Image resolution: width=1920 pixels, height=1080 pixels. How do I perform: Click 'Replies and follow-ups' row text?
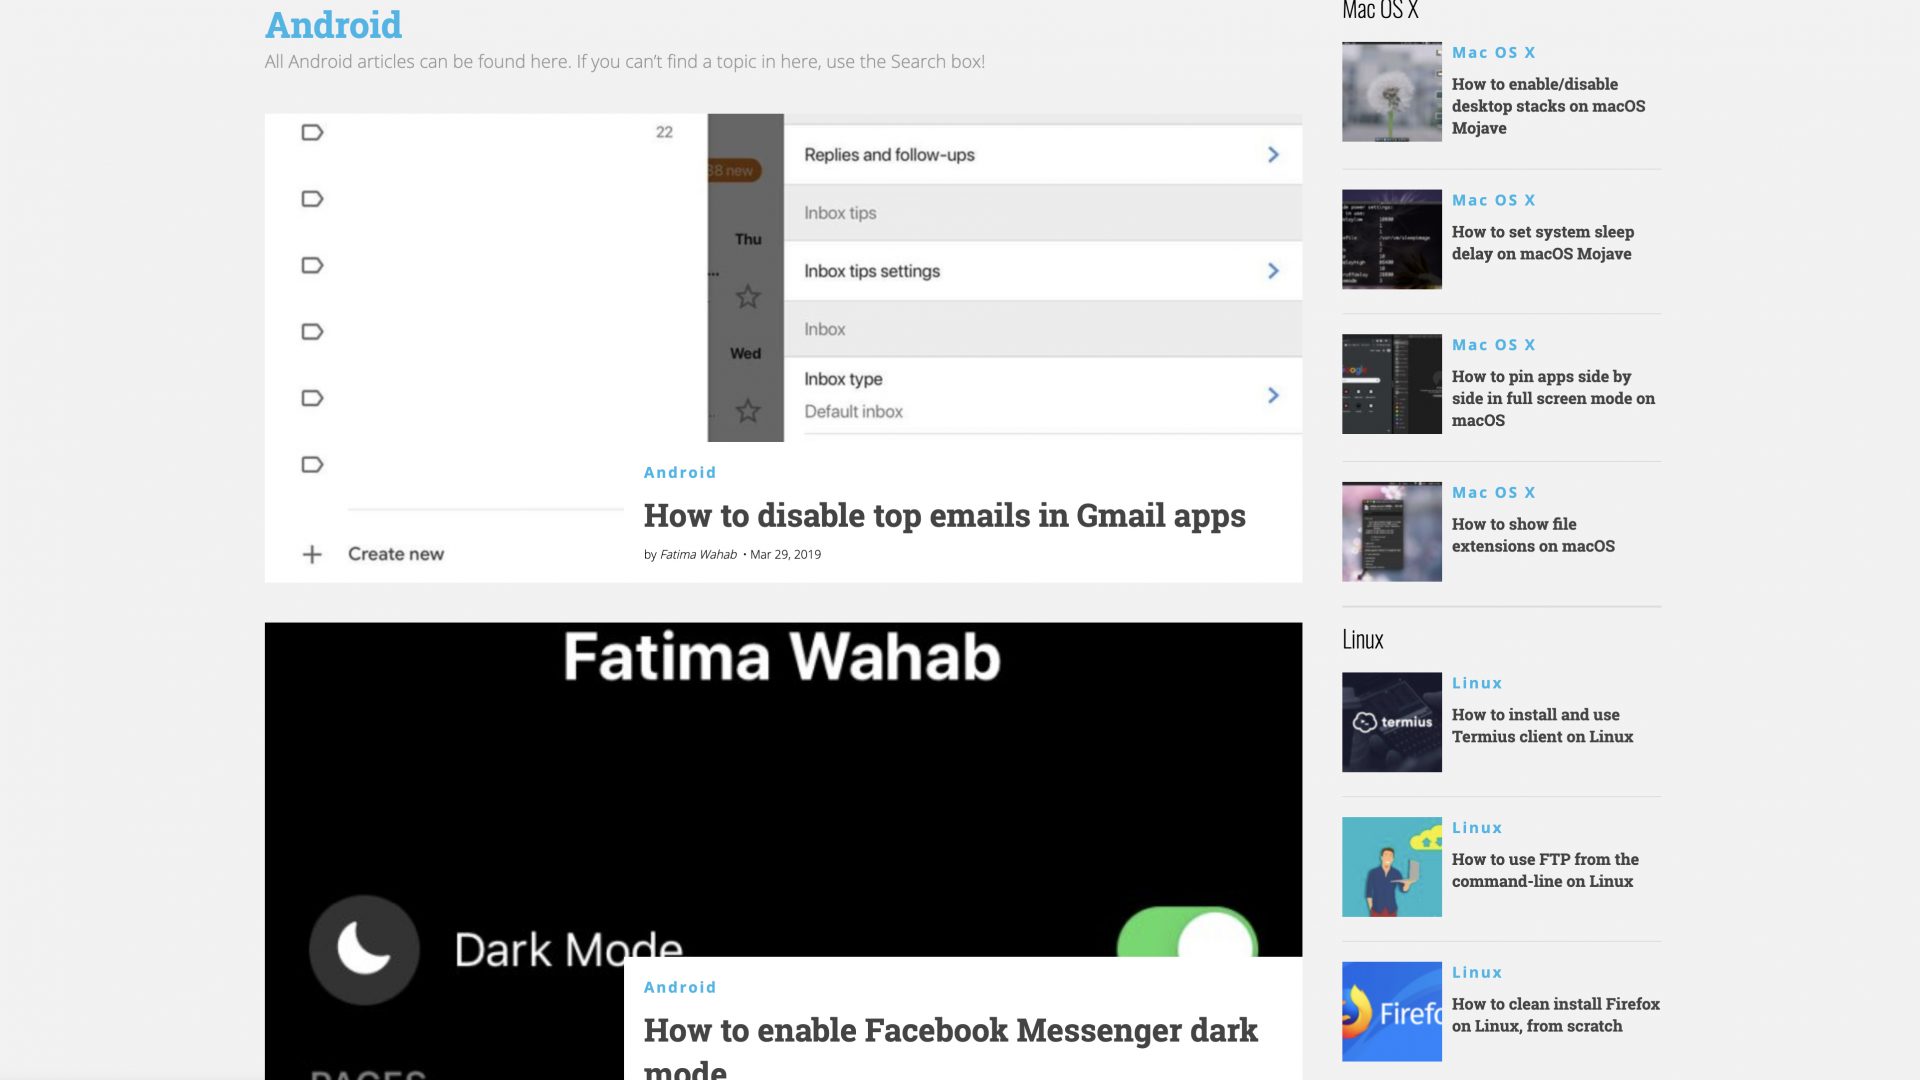pos(889,155)
